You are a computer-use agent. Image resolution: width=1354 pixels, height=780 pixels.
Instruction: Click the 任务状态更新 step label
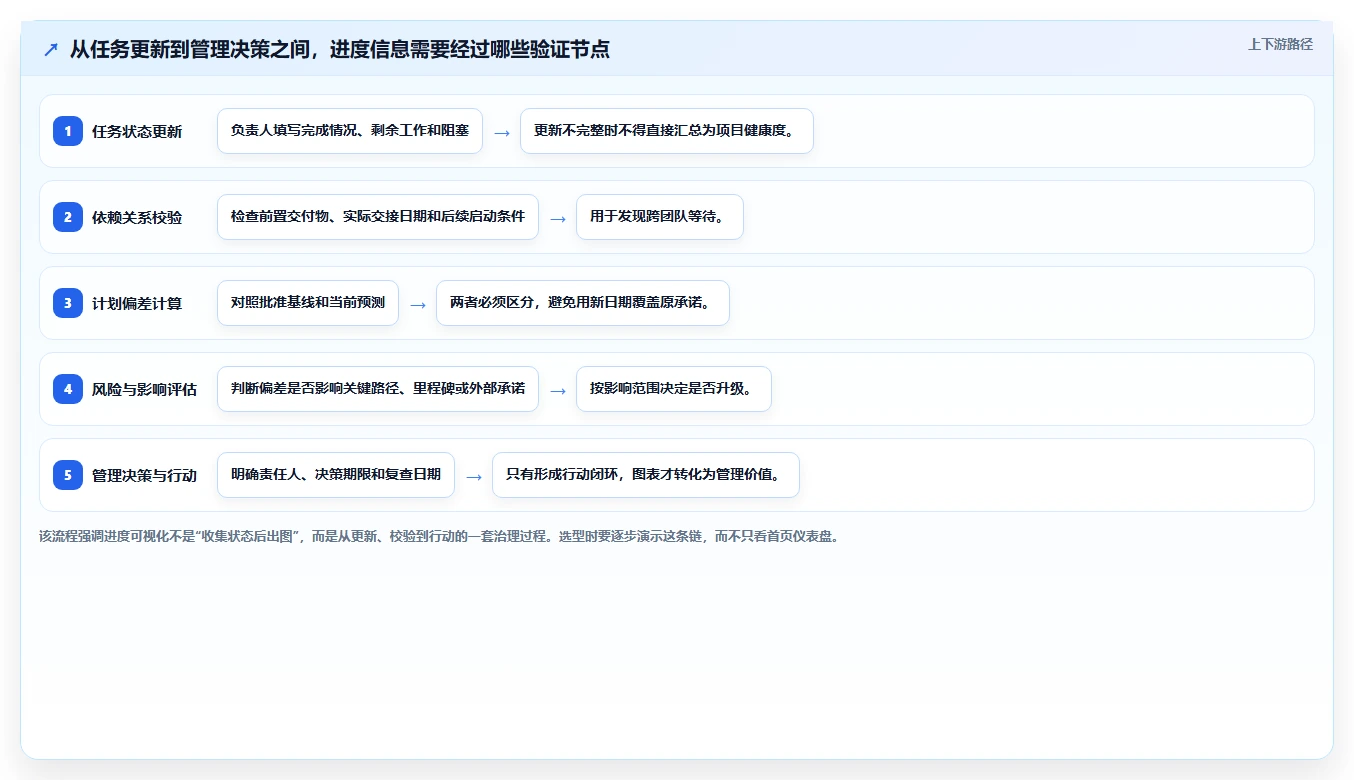point(137,131)
